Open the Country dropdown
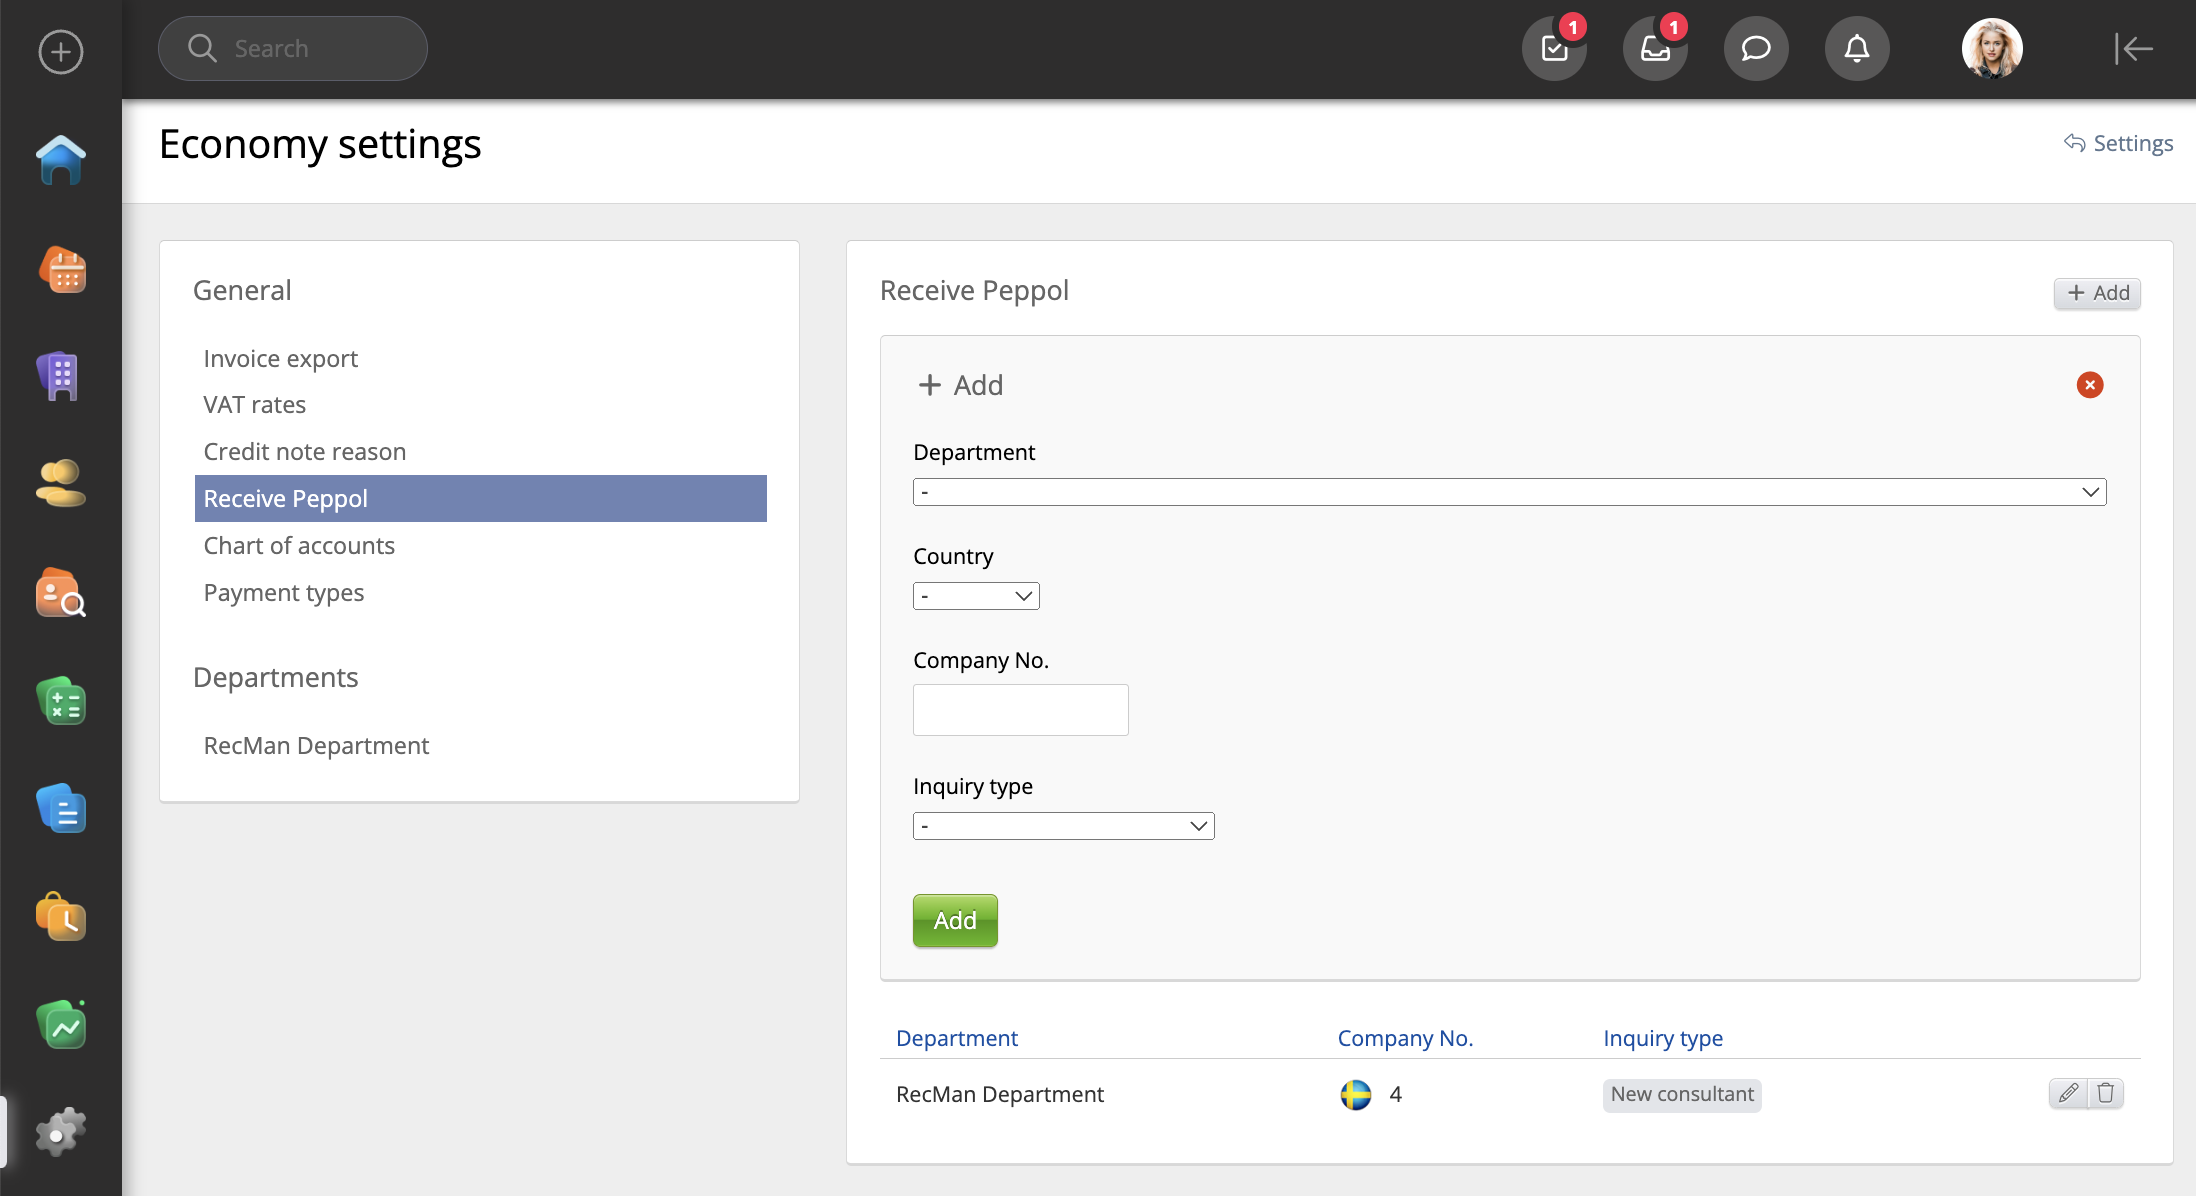 pyautogui.click(x=976, y=596)
